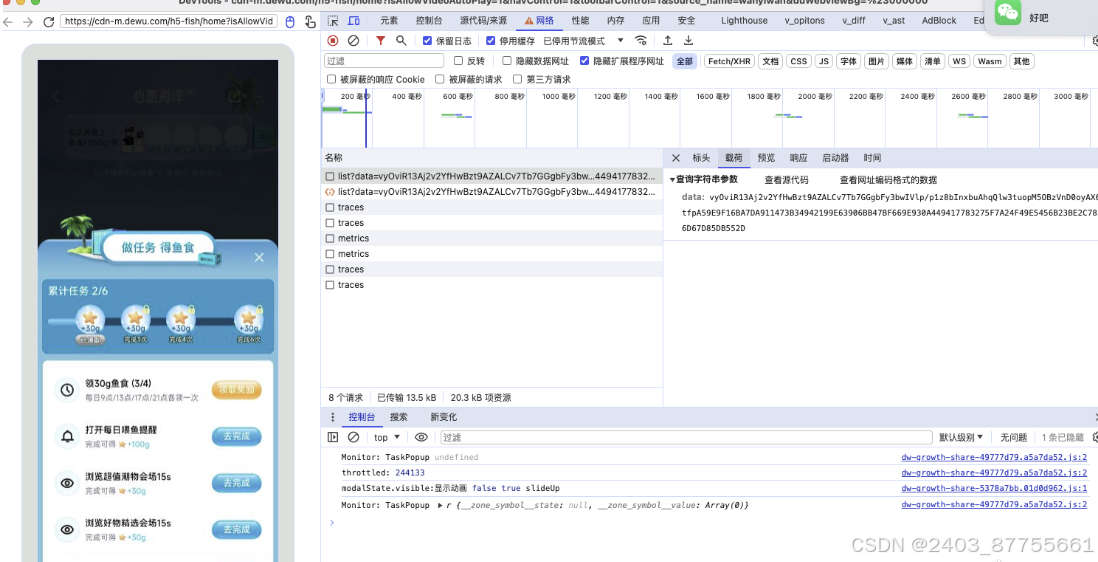Click the mouse icon beside address bar
The height and width of the screenshot is (562, 1098).
291,22
